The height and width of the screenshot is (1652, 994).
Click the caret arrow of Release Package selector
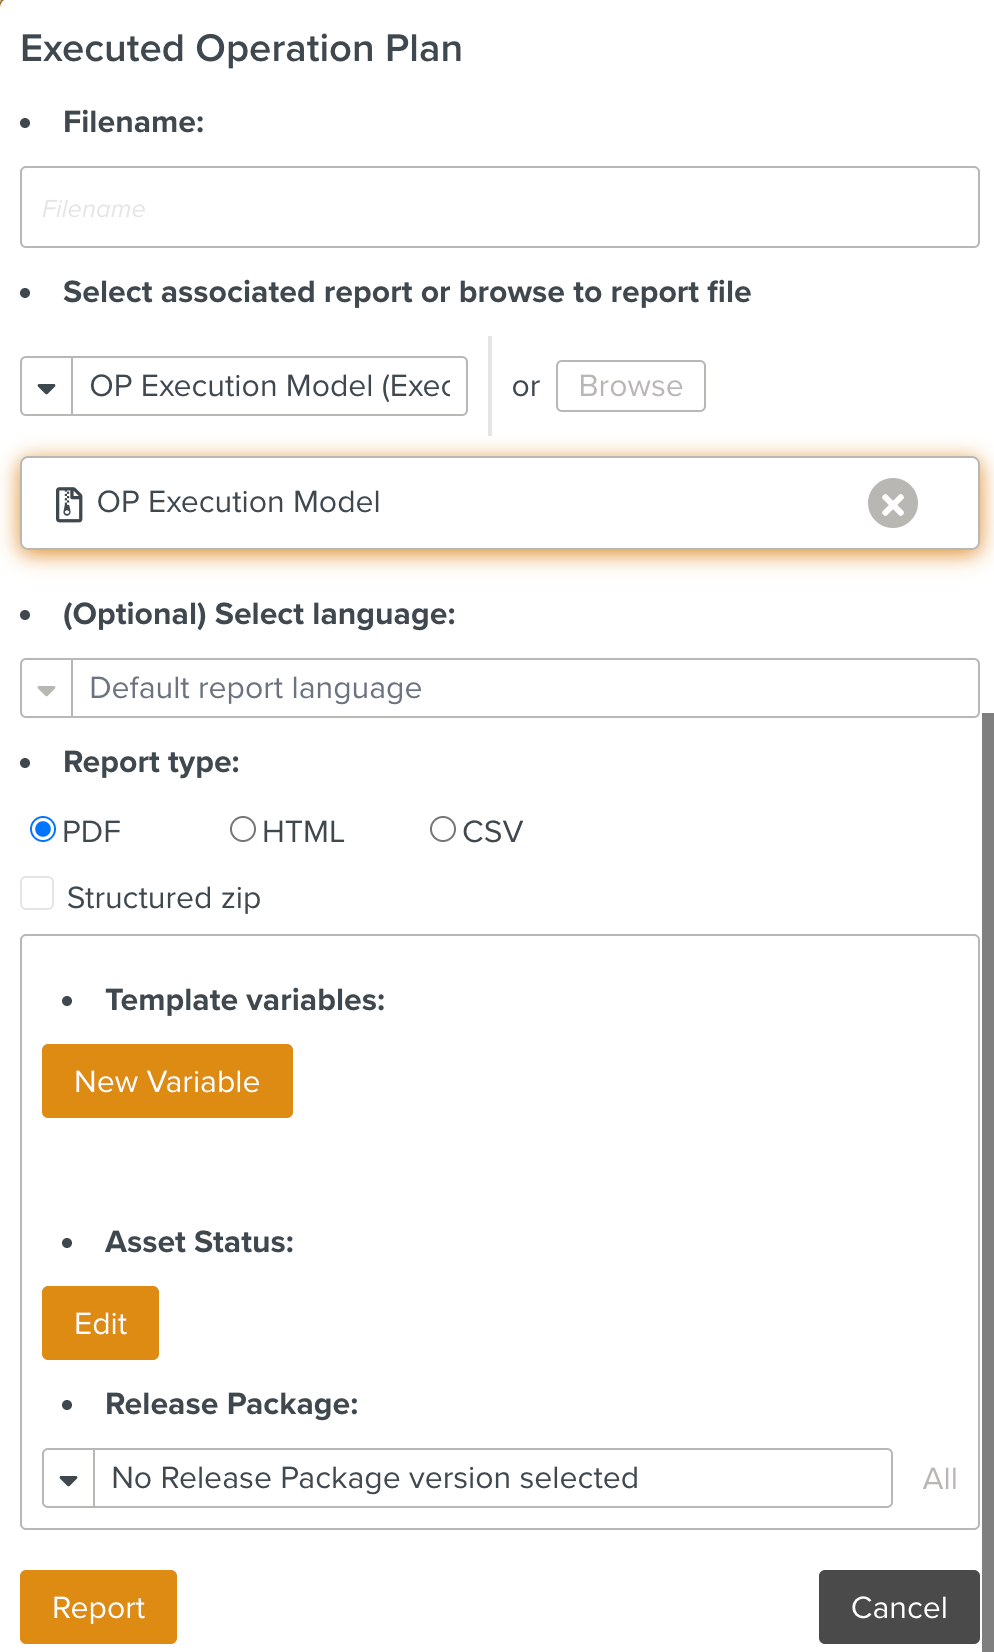pyautogui.click(x=69, y=1479)
